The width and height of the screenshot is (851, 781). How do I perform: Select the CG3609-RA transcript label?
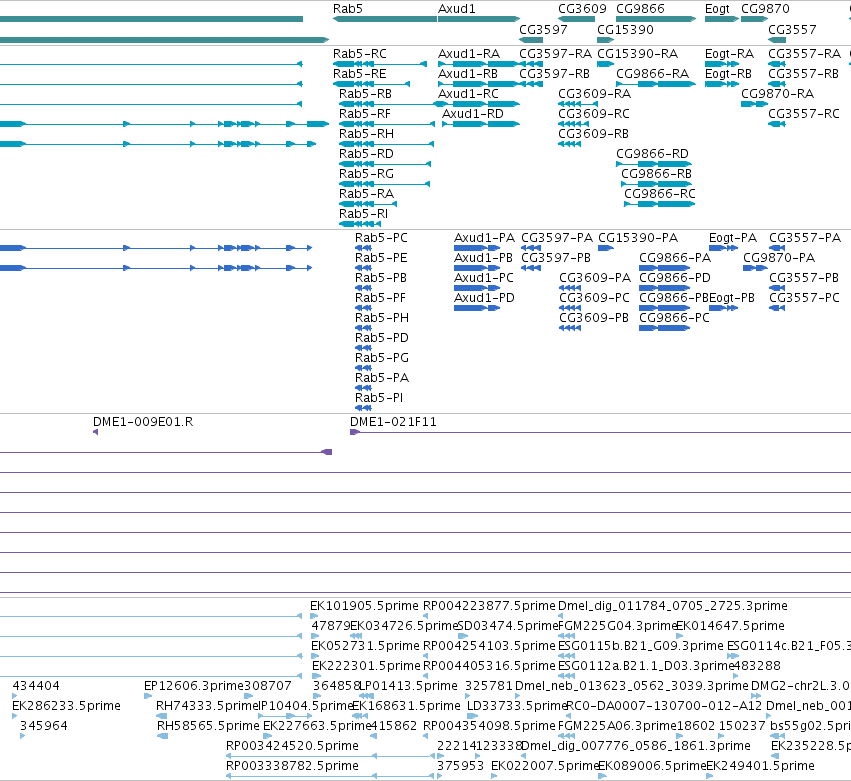[594, 94]
